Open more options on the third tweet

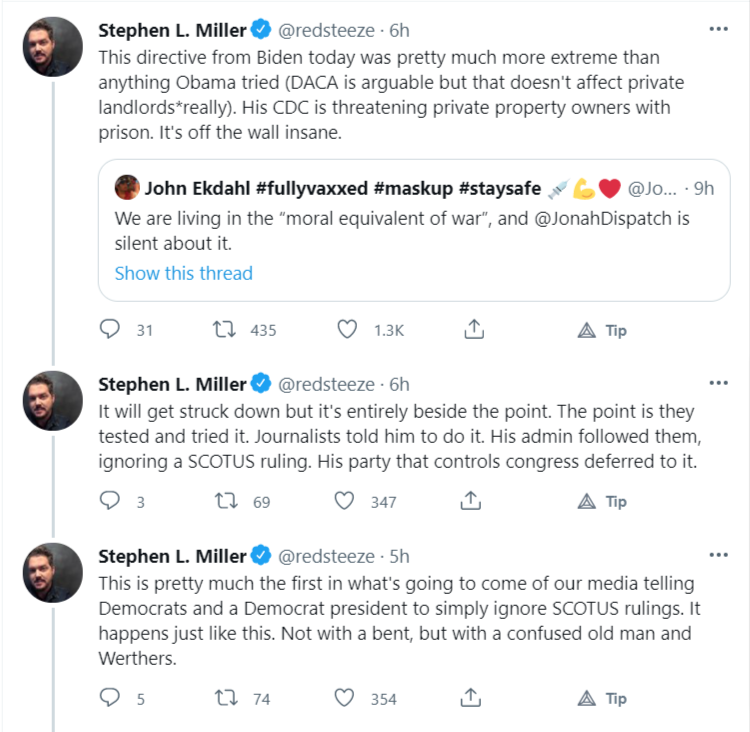click(x=718, y=555)
